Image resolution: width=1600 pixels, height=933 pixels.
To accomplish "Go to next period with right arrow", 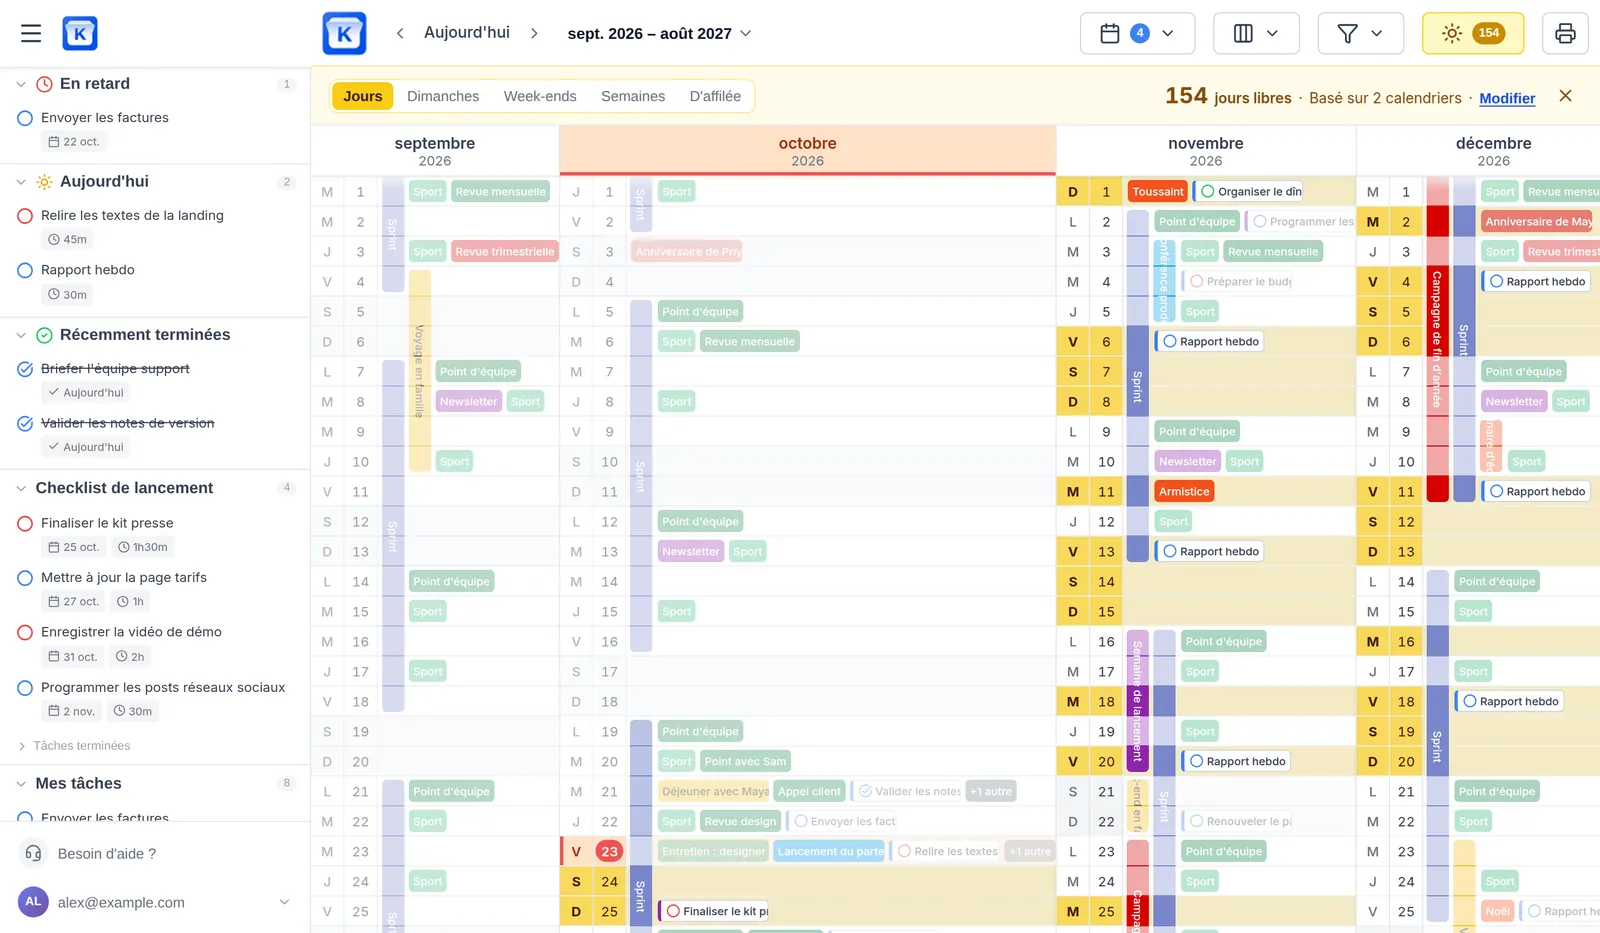I will pos(534,33).
